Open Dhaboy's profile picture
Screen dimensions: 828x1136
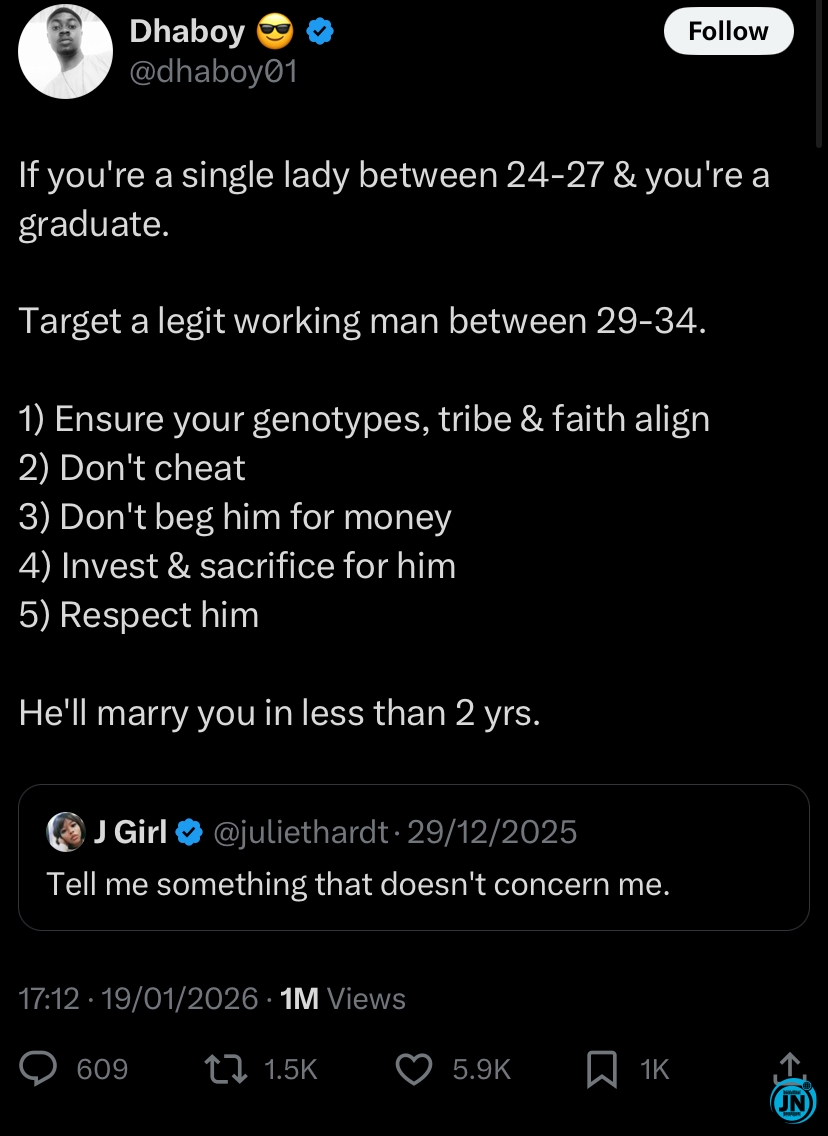tap(64, 52)
